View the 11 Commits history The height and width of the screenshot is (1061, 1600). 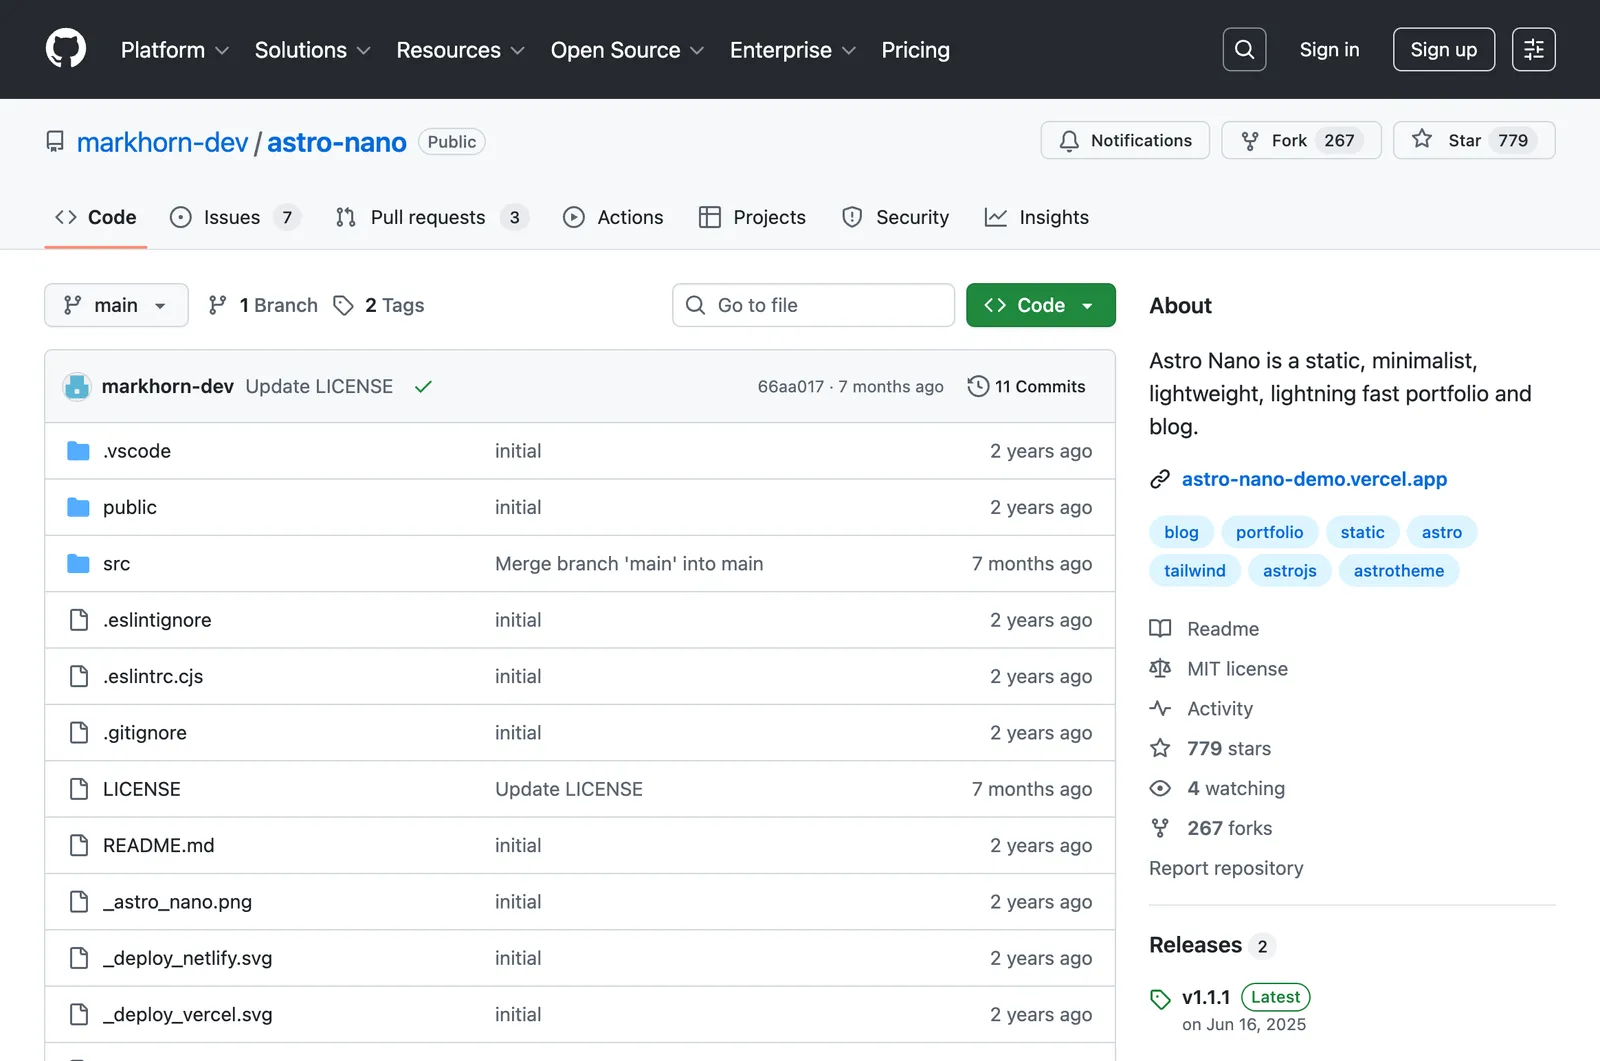[1027, 386]
